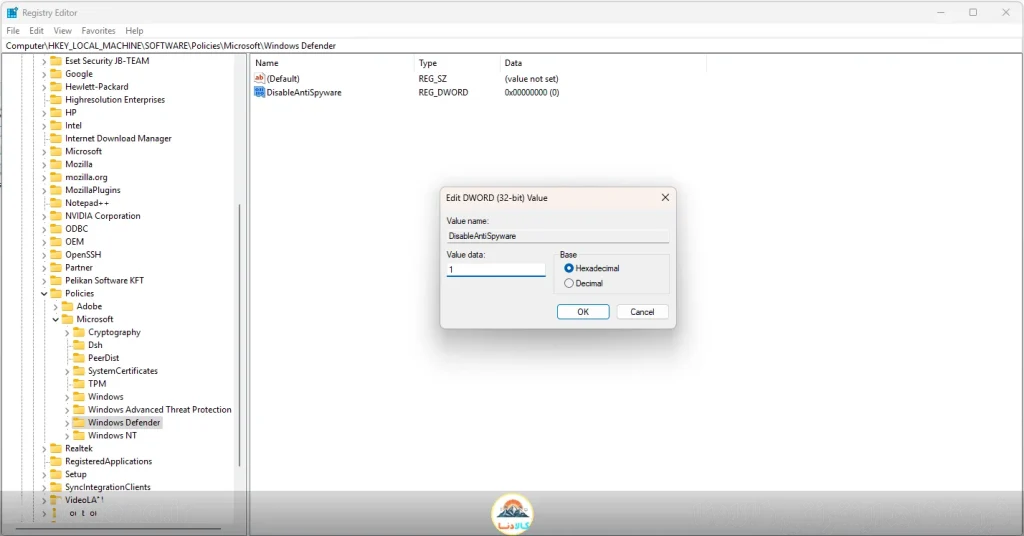Open the Help menu
Viewport: 1024px width, 536px height.
135,31
